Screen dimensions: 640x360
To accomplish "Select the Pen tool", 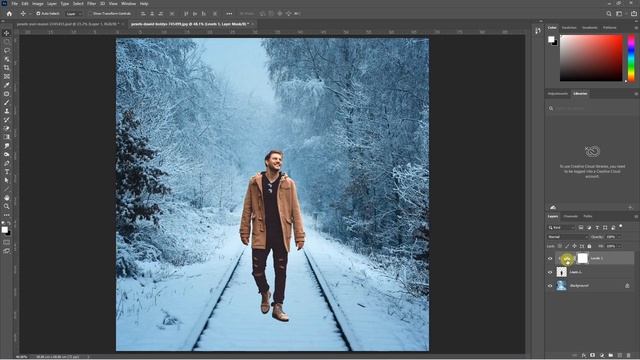I will pos(7,163).
